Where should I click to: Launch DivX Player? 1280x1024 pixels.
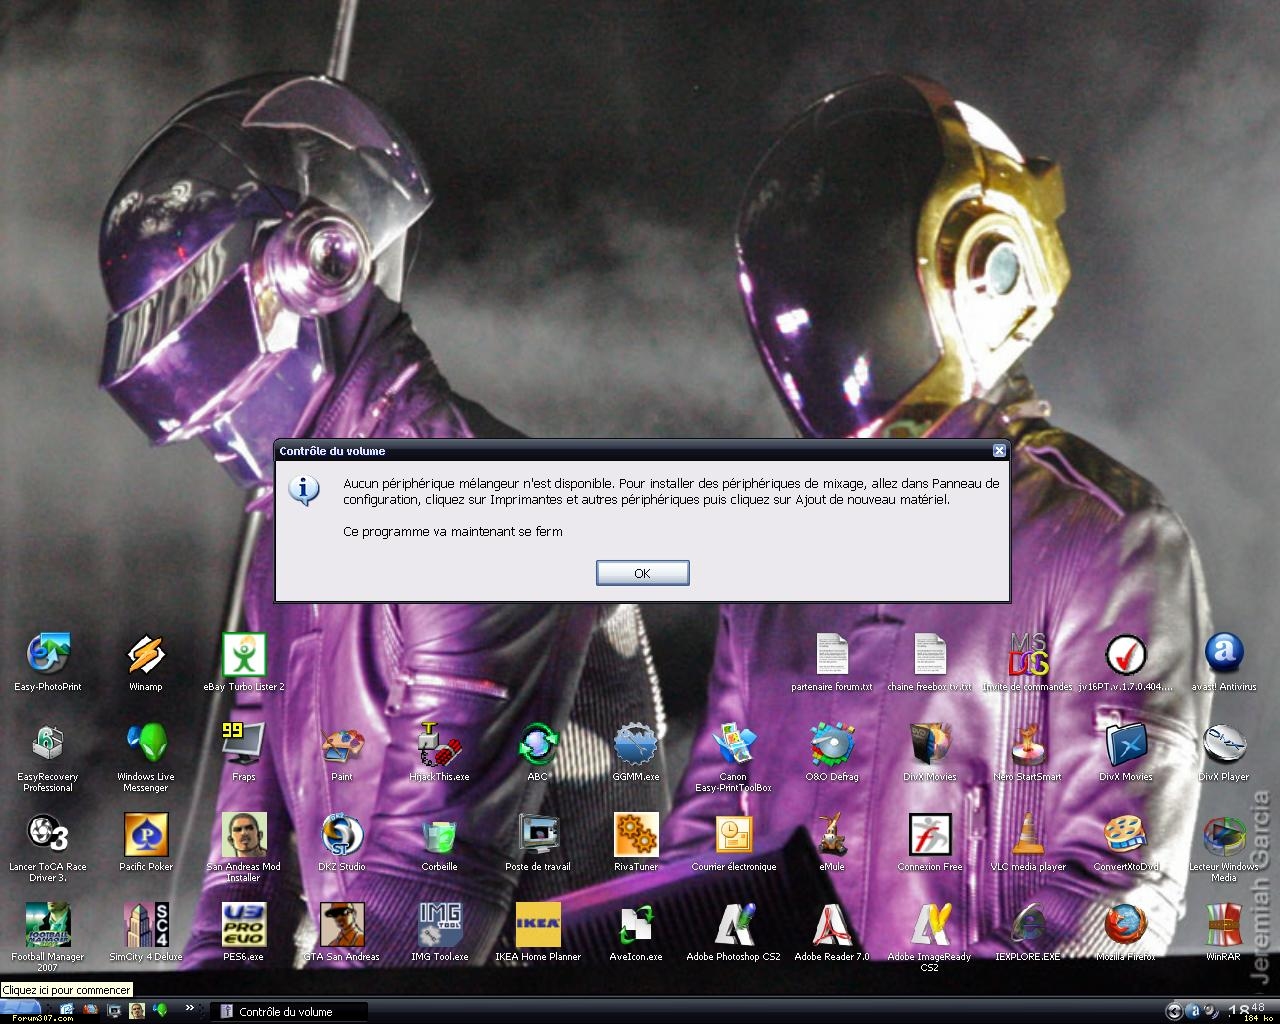(1224, 752)
